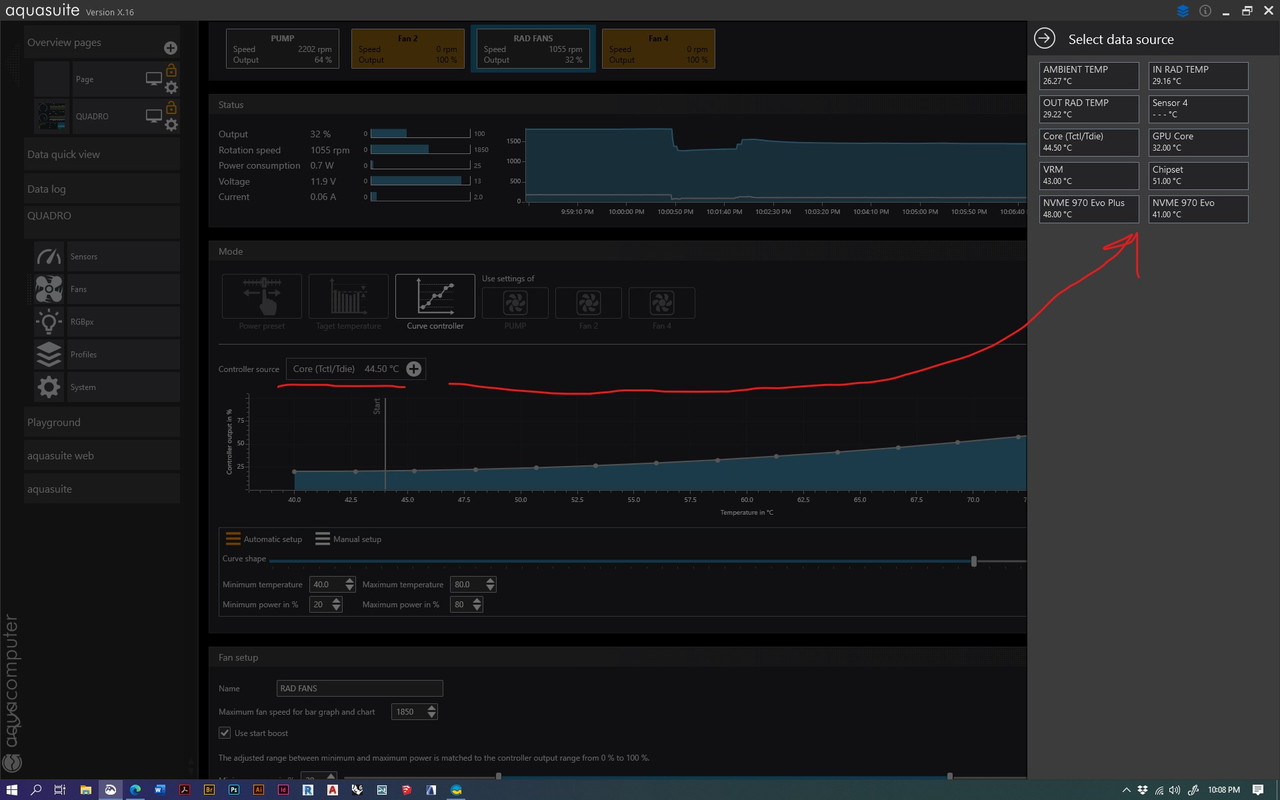
Task: Select Manual setup option
Action: click(348, 539)
